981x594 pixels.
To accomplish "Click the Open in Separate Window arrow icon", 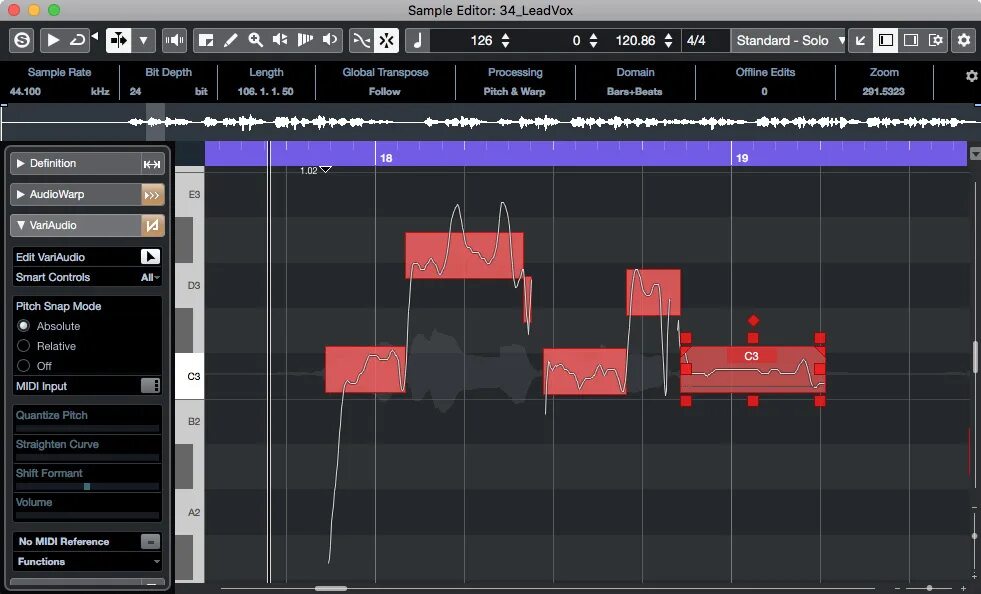I will [x=861, y=41].
